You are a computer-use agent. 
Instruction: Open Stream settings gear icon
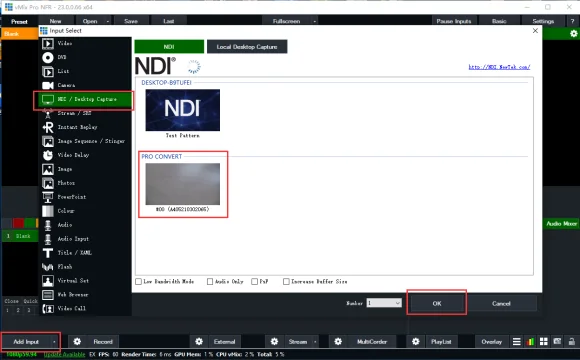click(x=274, y=342)
